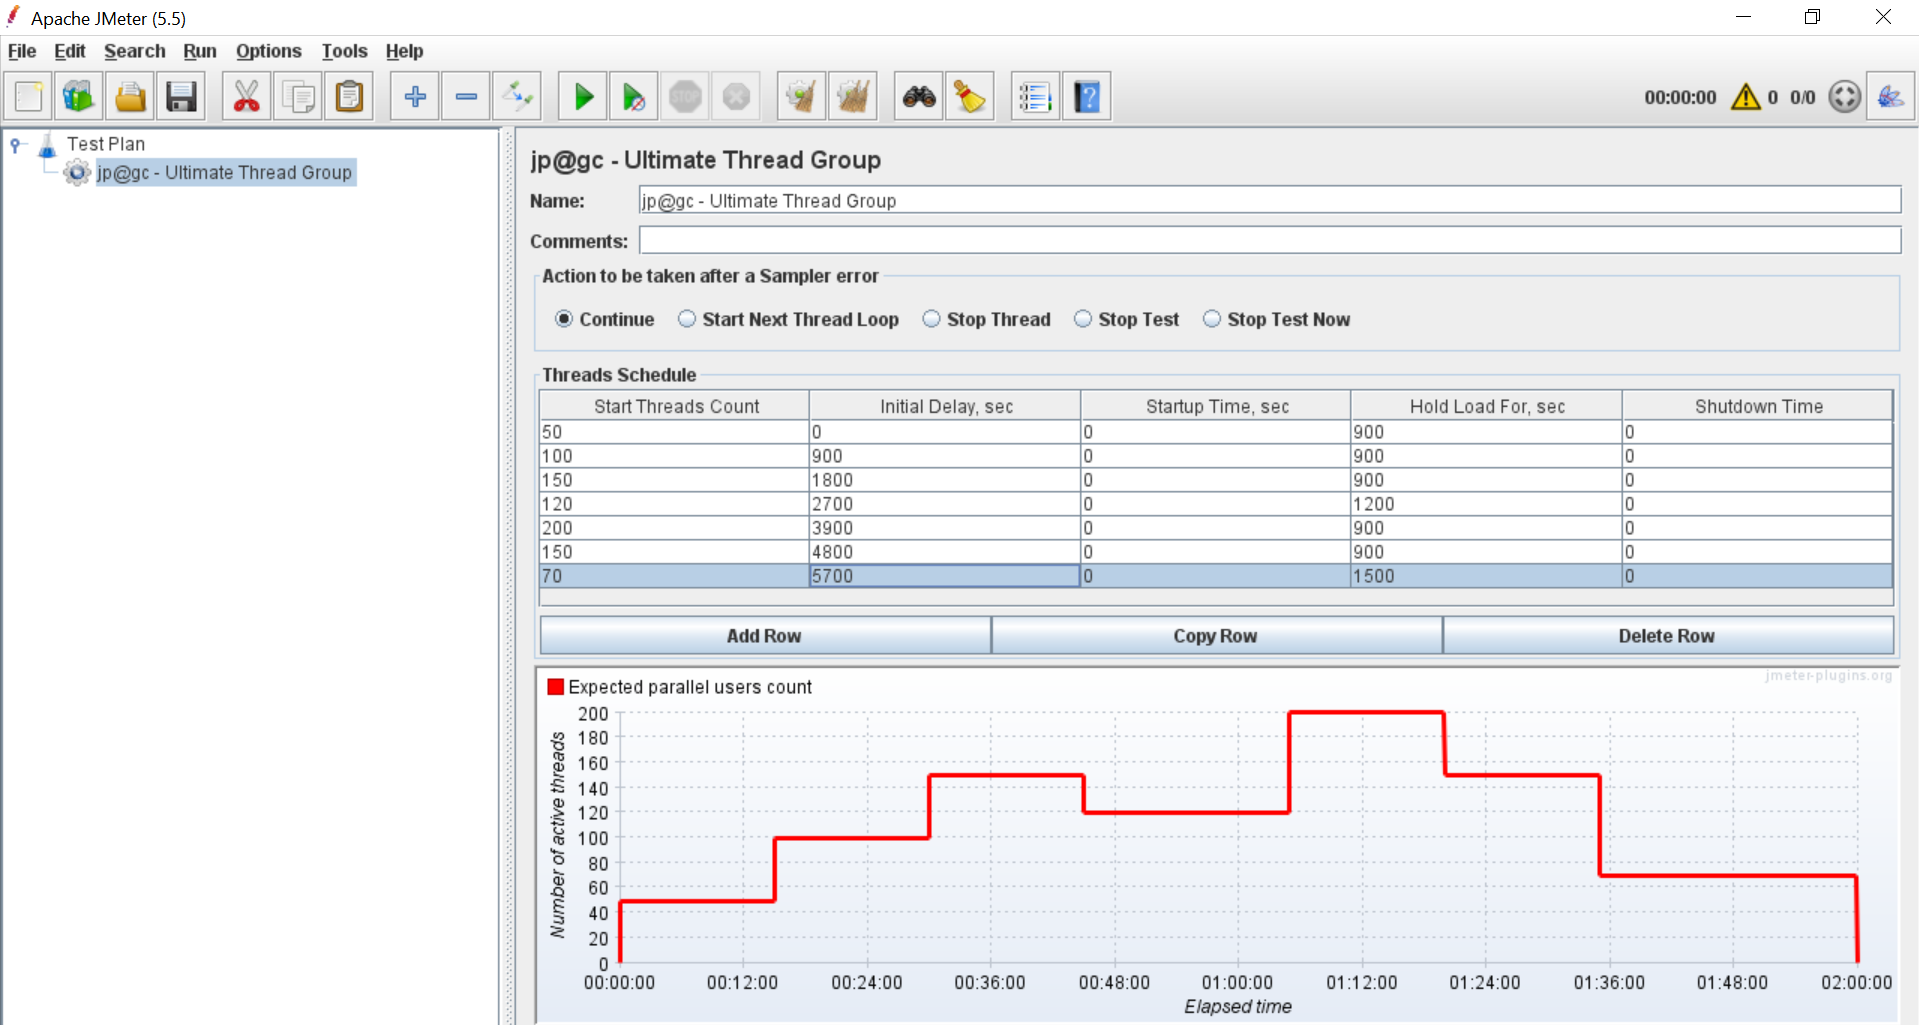Click the Start Threads Count cell 200

pos(674,528)
